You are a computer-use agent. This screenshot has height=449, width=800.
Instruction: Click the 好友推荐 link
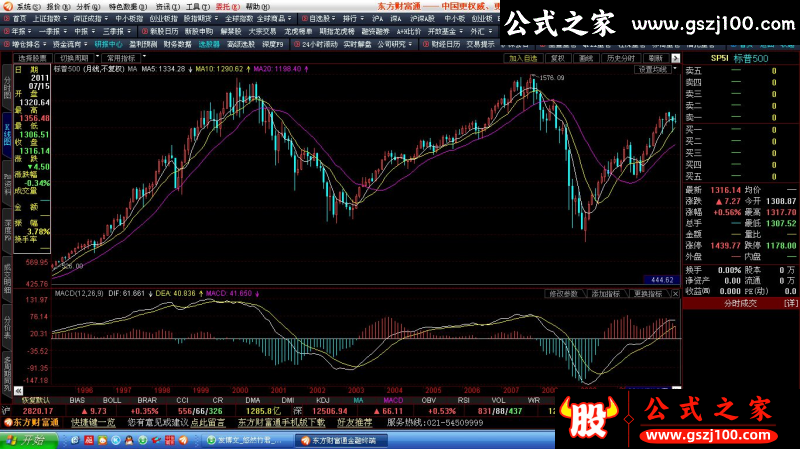click(355, 422)
